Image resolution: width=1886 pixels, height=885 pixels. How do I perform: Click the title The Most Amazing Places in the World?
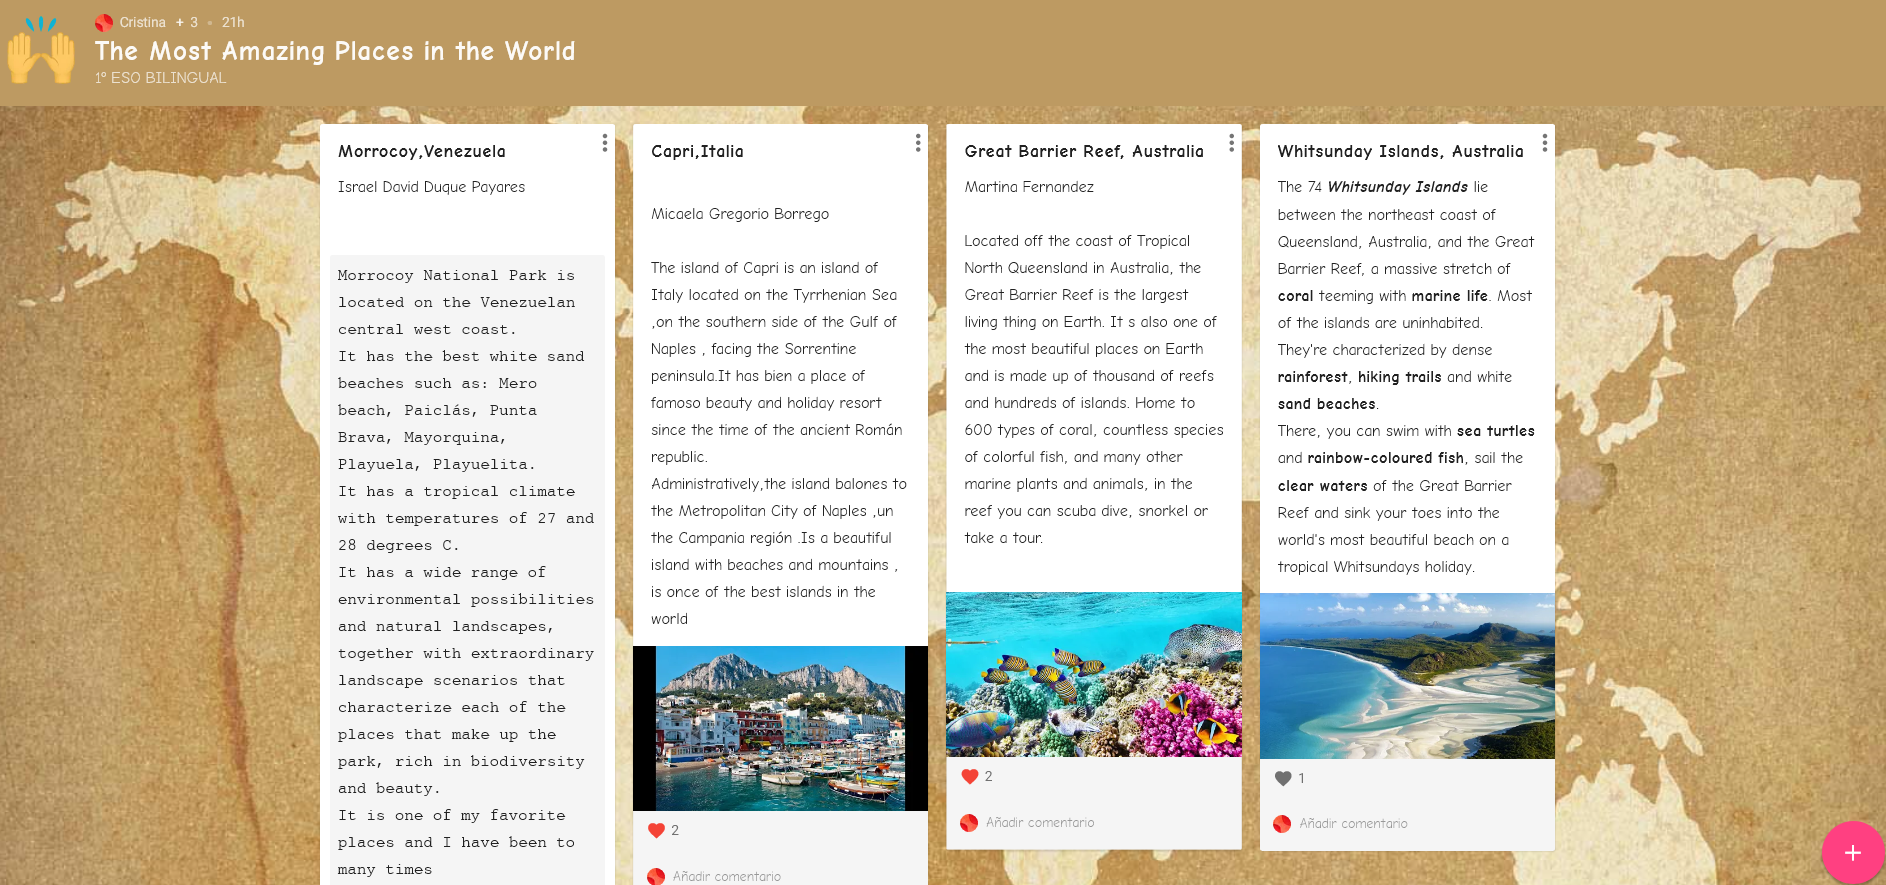click(335, 51)
